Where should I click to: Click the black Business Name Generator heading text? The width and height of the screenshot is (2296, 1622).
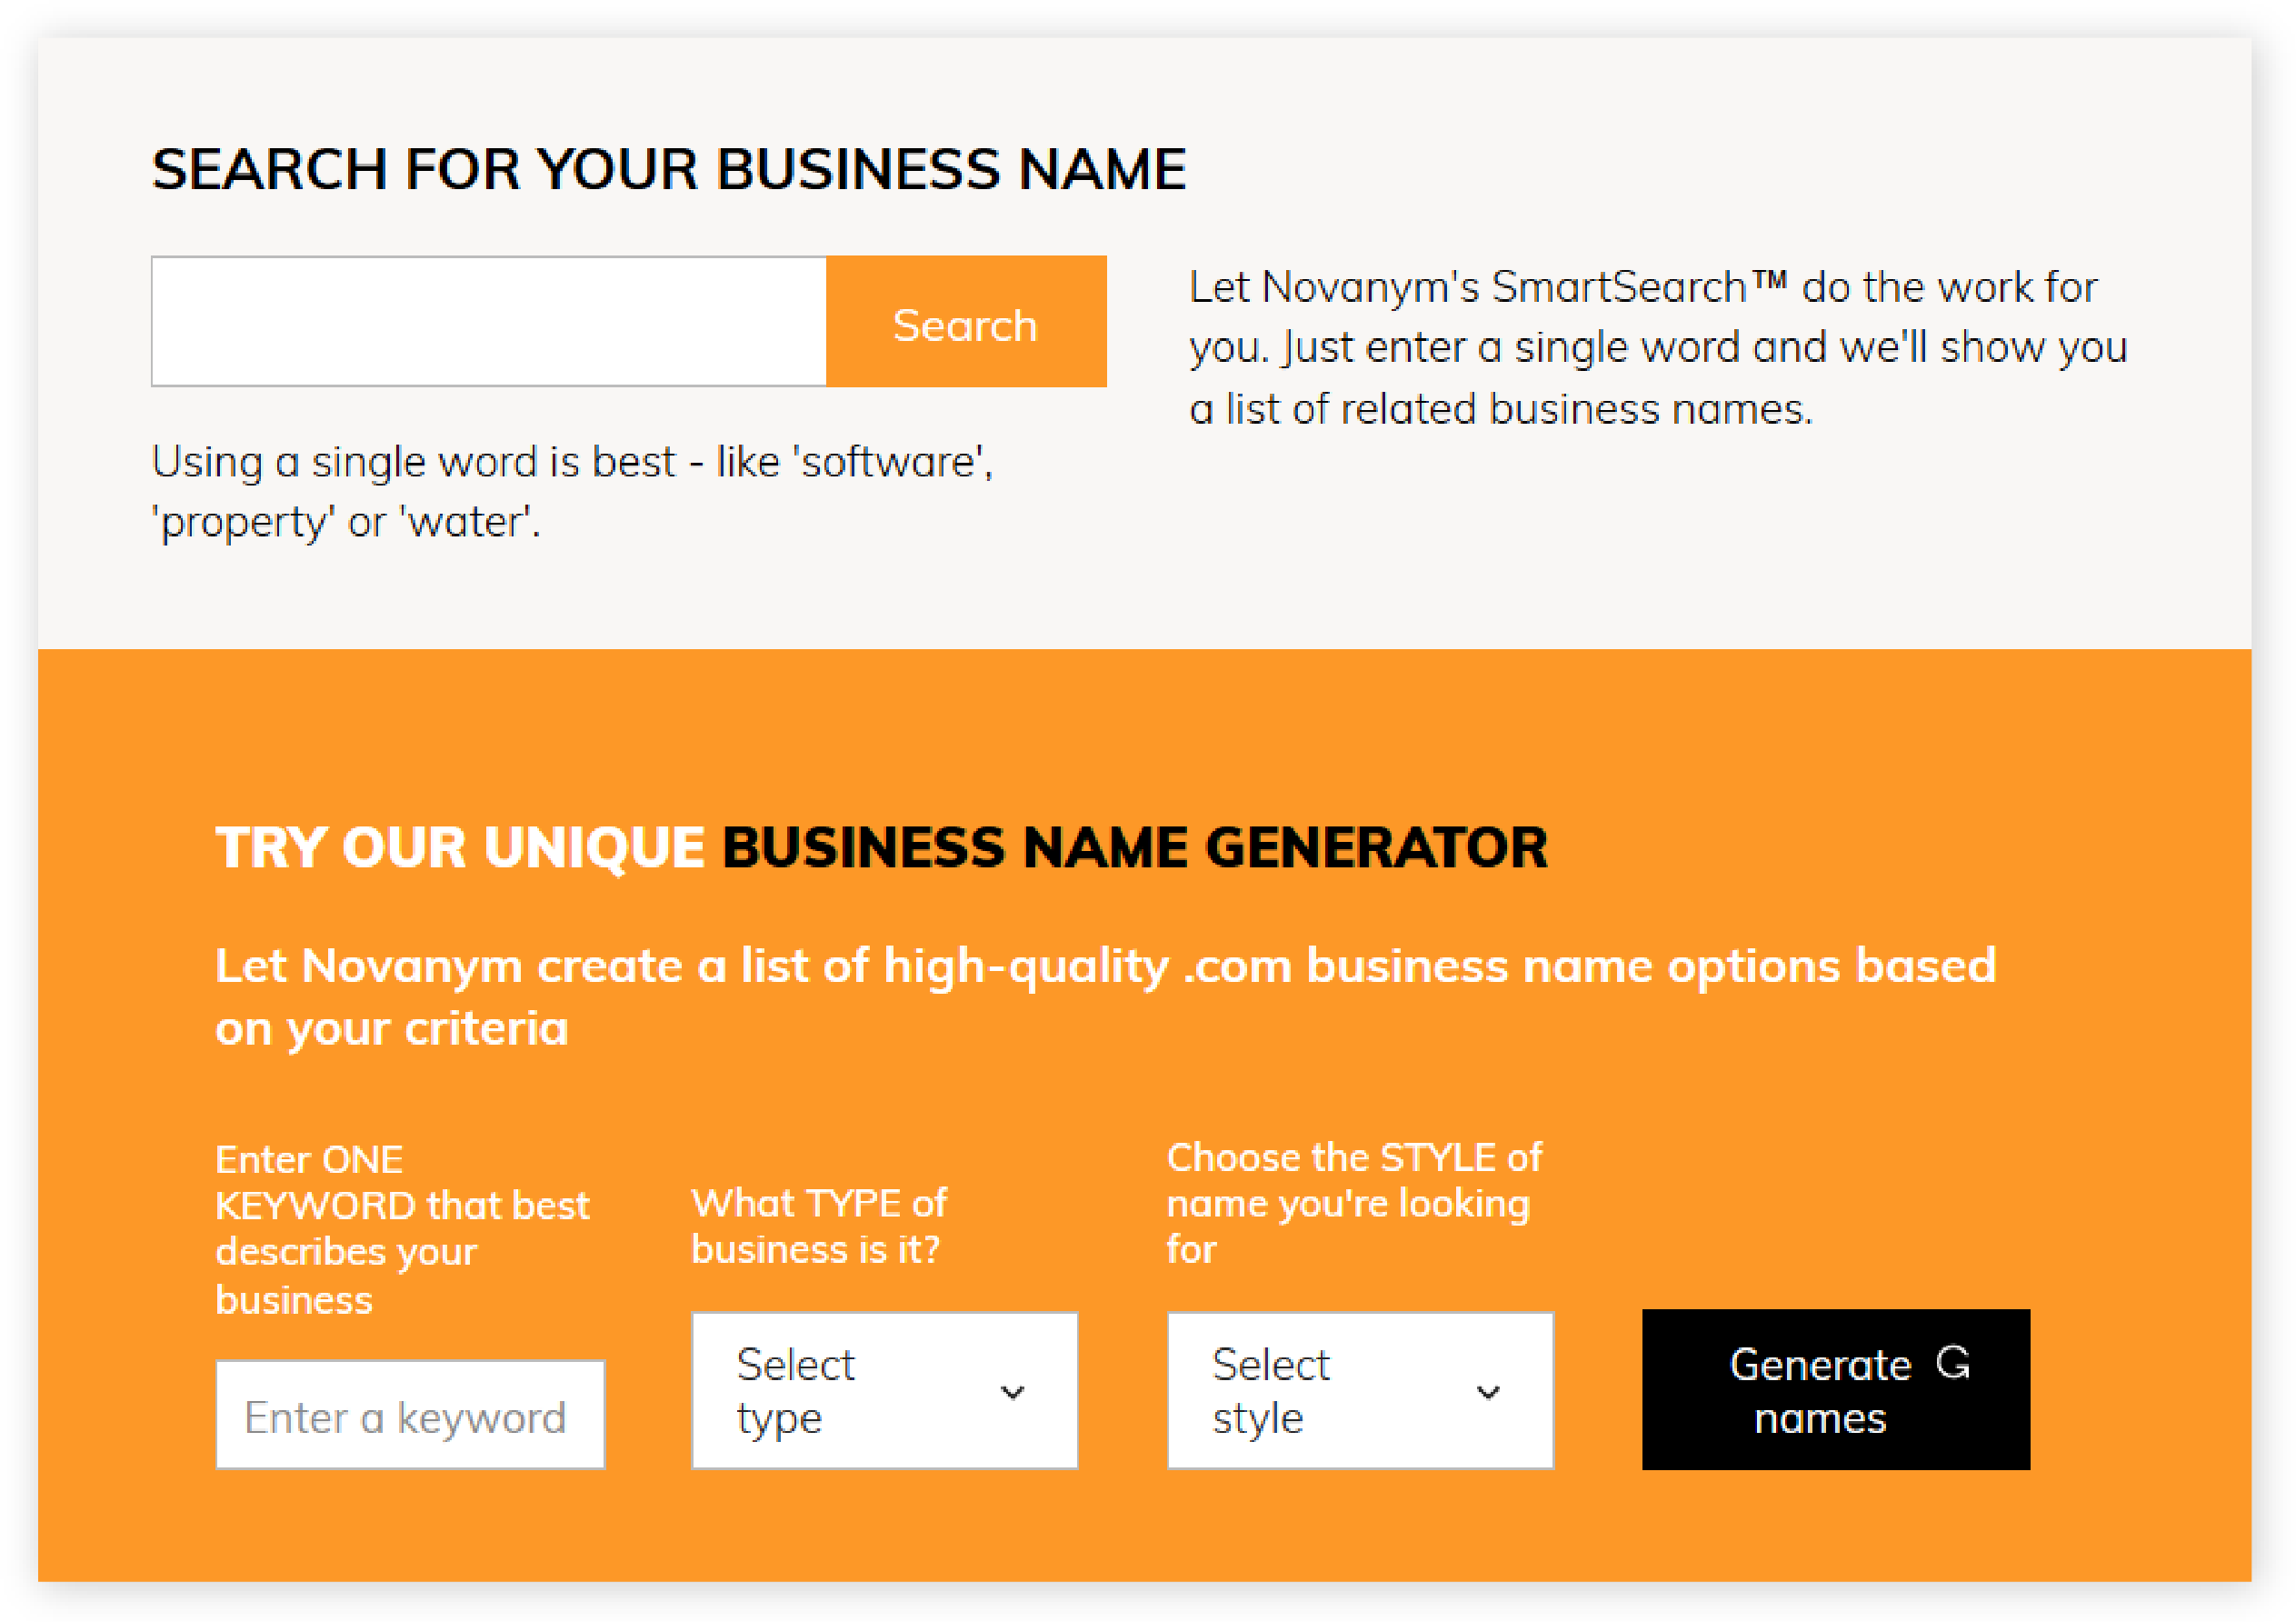click(1135, 847)
